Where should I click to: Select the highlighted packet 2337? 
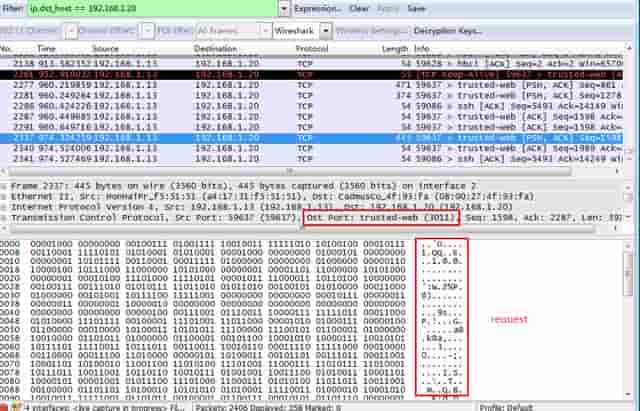[311, 138]
